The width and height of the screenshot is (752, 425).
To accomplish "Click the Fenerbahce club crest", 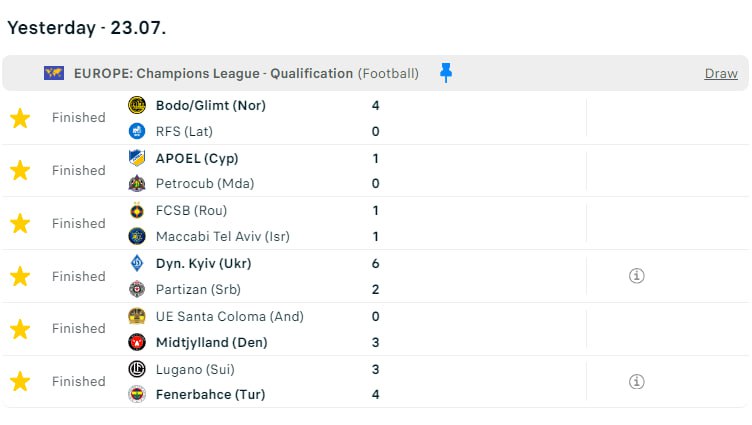I will [137, 394].
